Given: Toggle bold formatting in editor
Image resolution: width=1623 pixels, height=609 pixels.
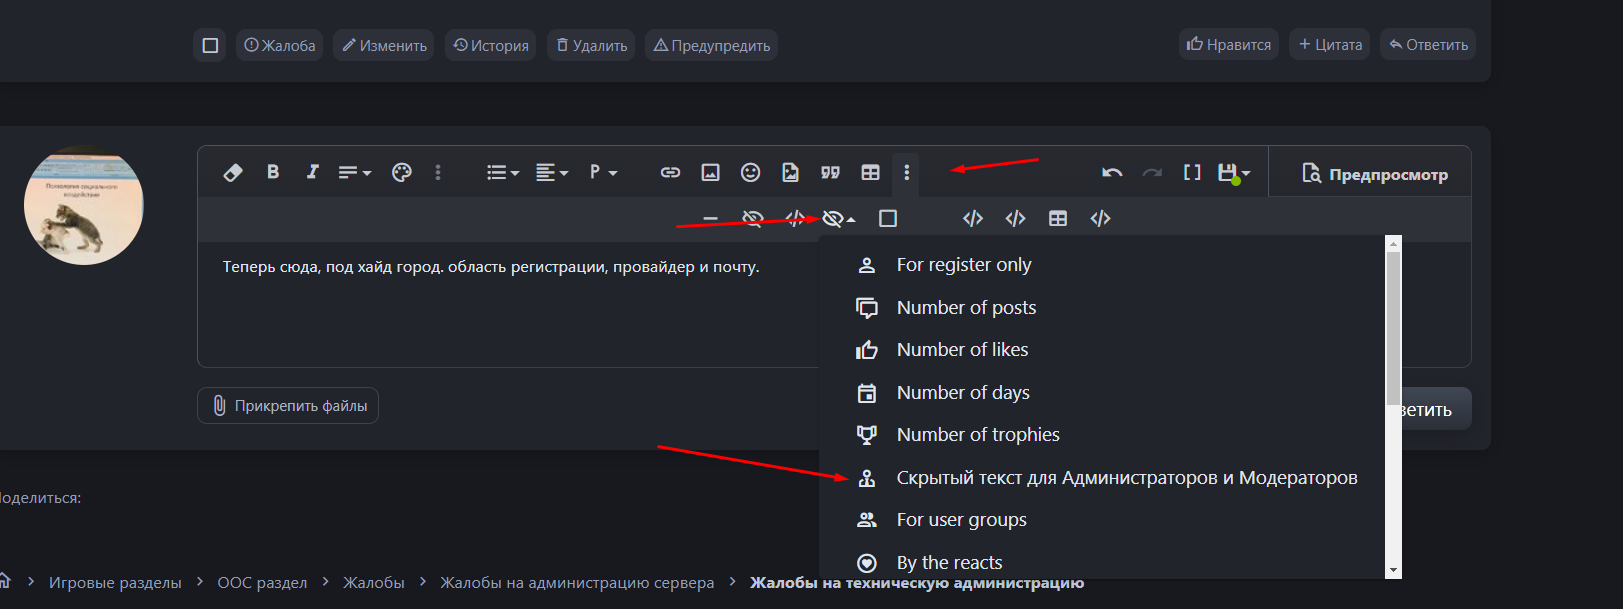Looking at the screenshot, I should (x=273, y=172).
